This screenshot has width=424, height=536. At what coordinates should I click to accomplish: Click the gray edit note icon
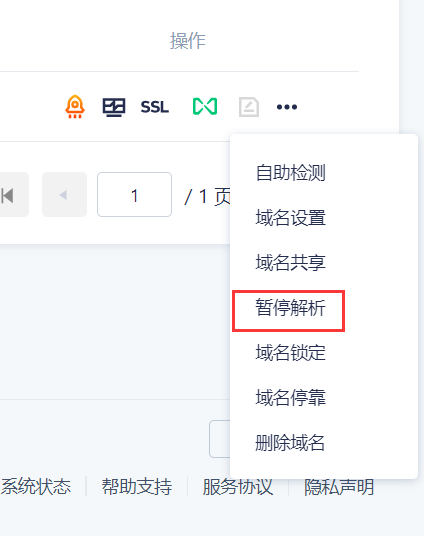249,107
